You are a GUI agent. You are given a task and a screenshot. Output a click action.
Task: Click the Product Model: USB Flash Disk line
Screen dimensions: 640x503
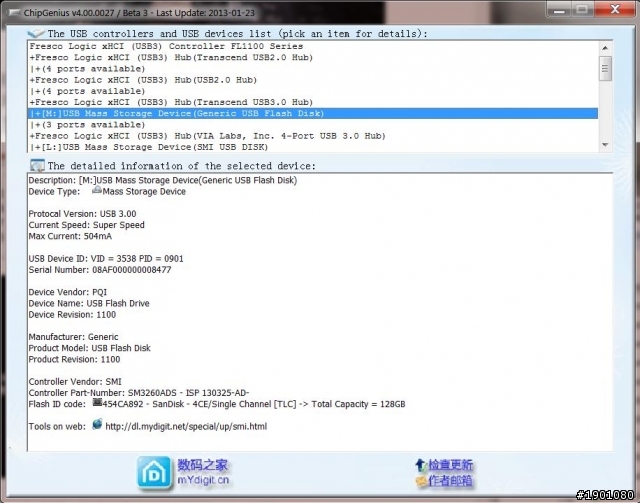(90, 348)
